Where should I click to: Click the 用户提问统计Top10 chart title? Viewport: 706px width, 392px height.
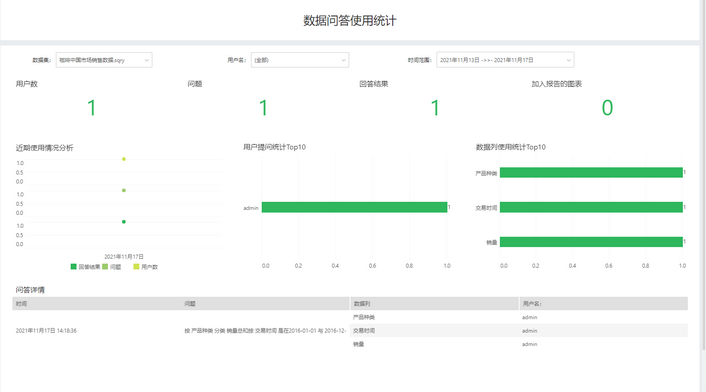point(274,147)
